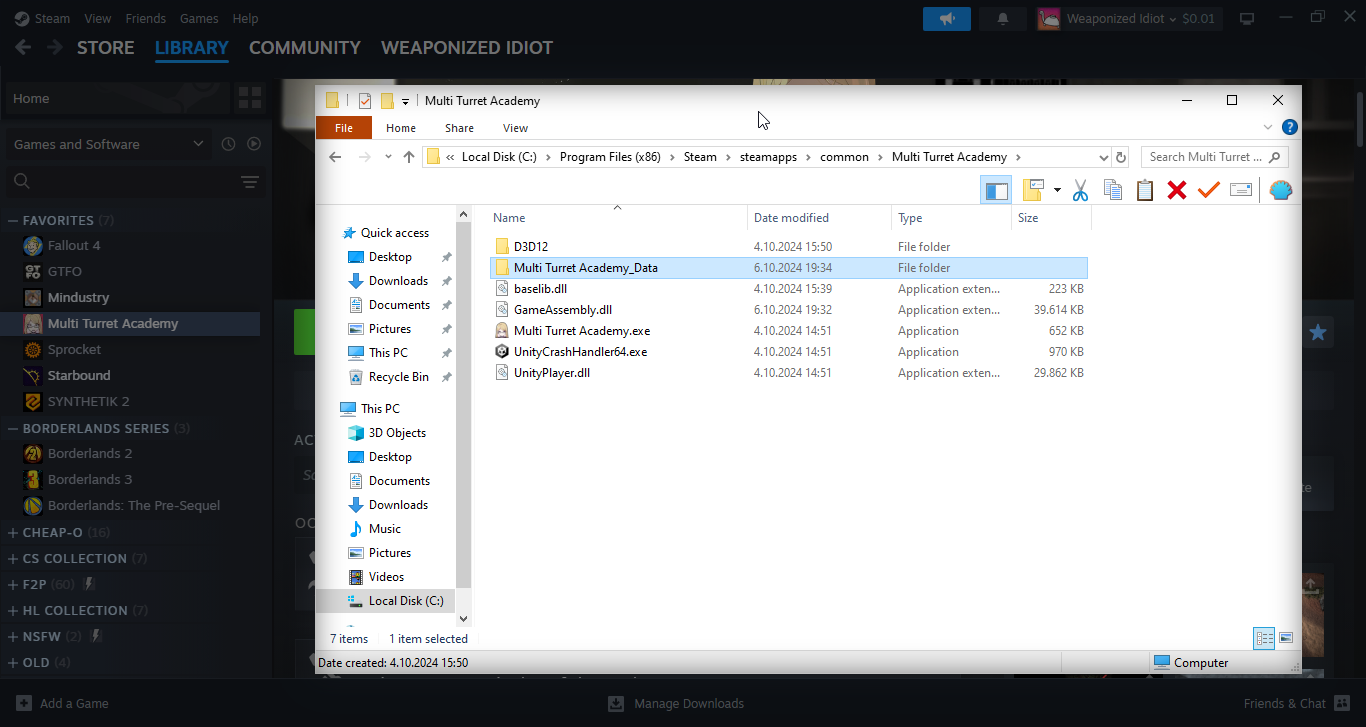Collapse the FAVORITES category in Steam
The image size is (1366, 727).
tap(13, 220)
